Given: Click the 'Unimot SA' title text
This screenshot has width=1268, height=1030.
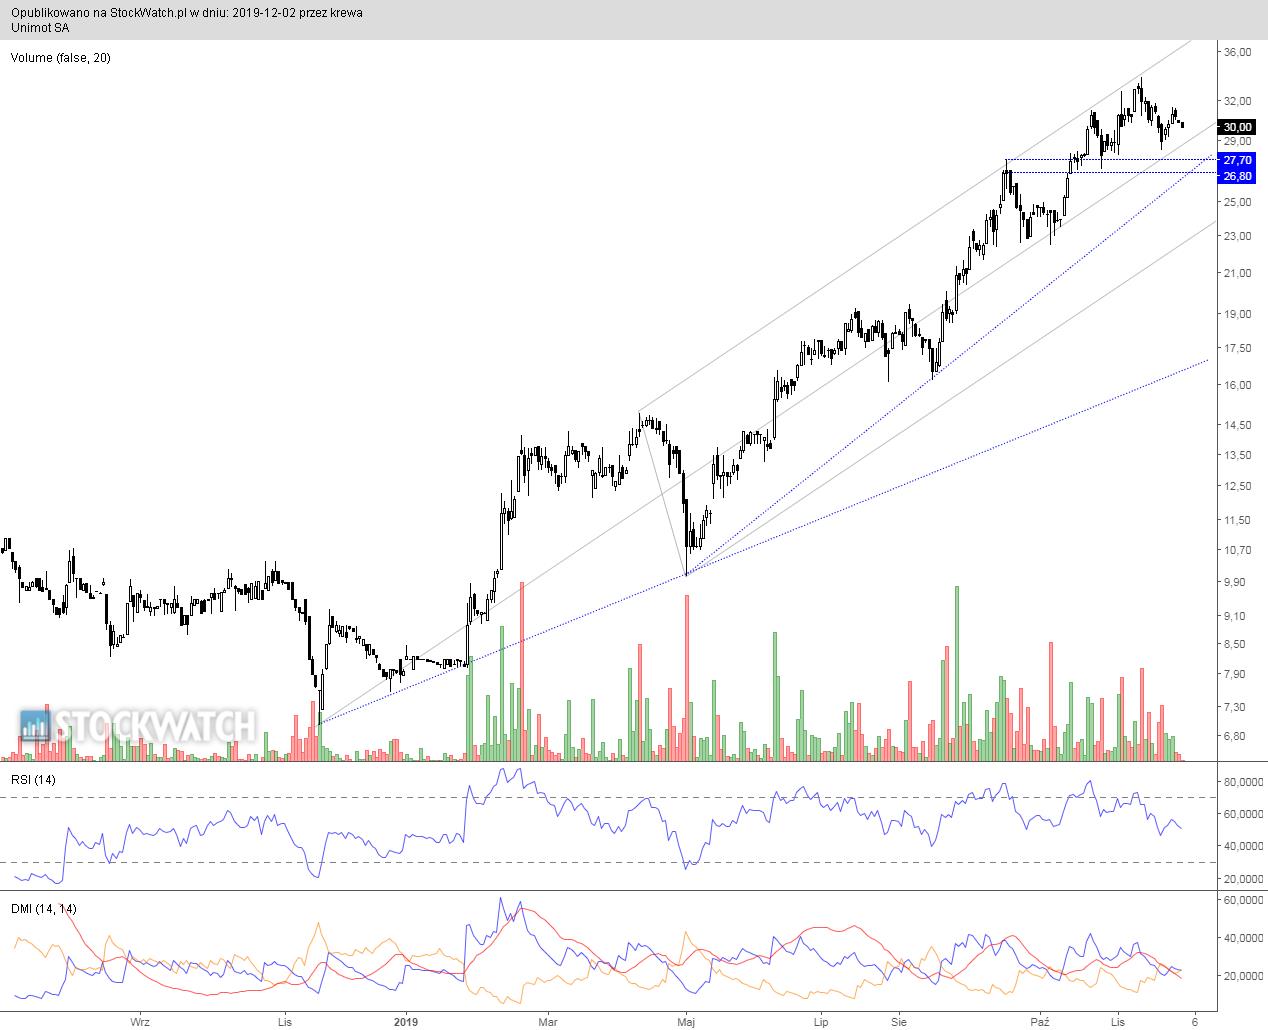Looking at the screenshot, I should [40, 27].
